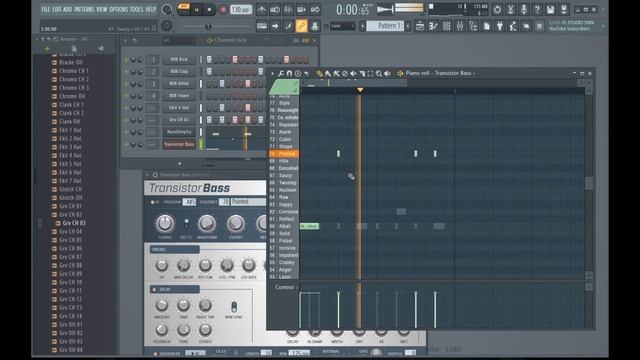Open the snap 'Line' dropdown
640x360 pixels.
(342, 26)
